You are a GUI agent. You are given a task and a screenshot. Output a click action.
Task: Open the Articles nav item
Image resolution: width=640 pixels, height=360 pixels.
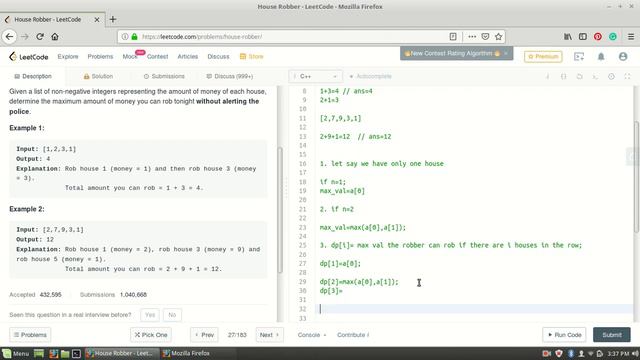(x=187, y=57)
